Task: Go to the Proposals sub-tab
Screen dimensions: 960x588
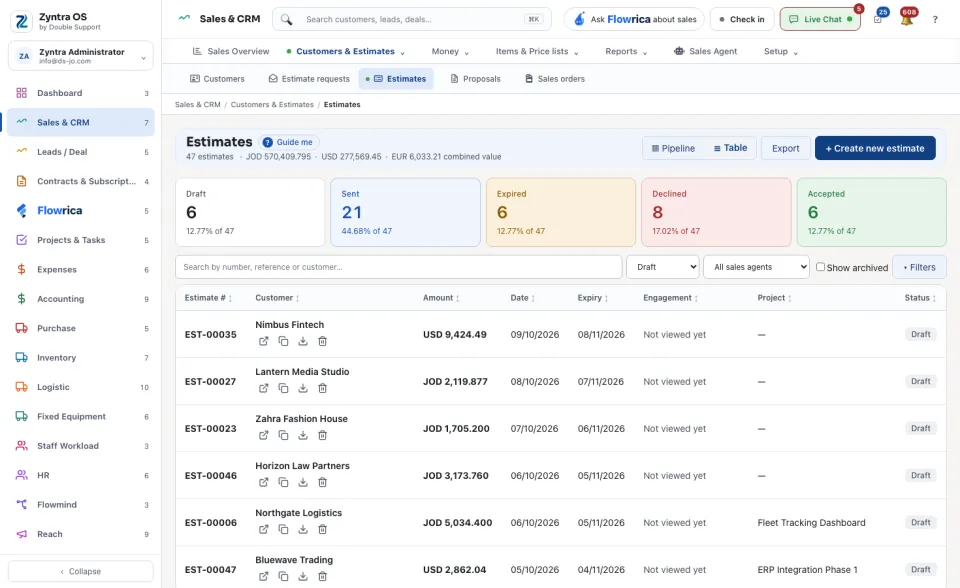Action: coord(476,79)
